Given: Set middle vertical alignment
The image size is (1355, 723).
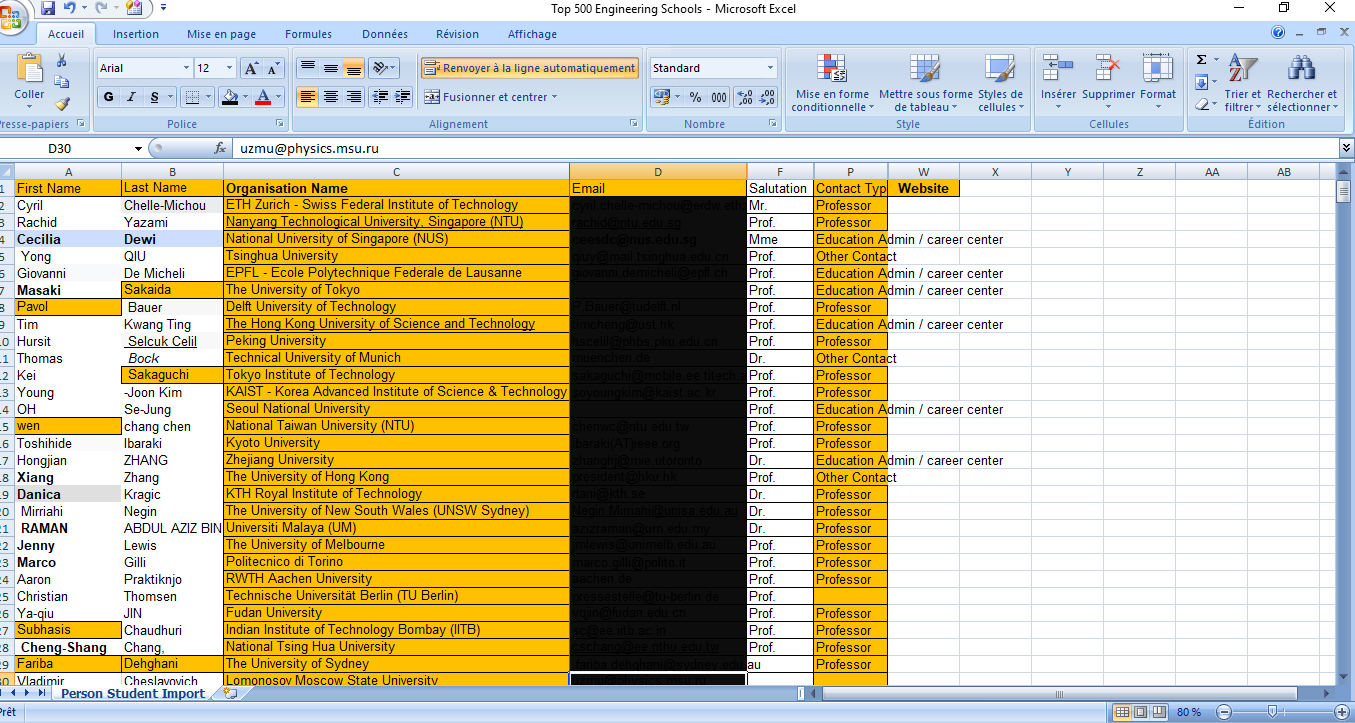Looking at the screenshot, I should click(x=330, y=68).
